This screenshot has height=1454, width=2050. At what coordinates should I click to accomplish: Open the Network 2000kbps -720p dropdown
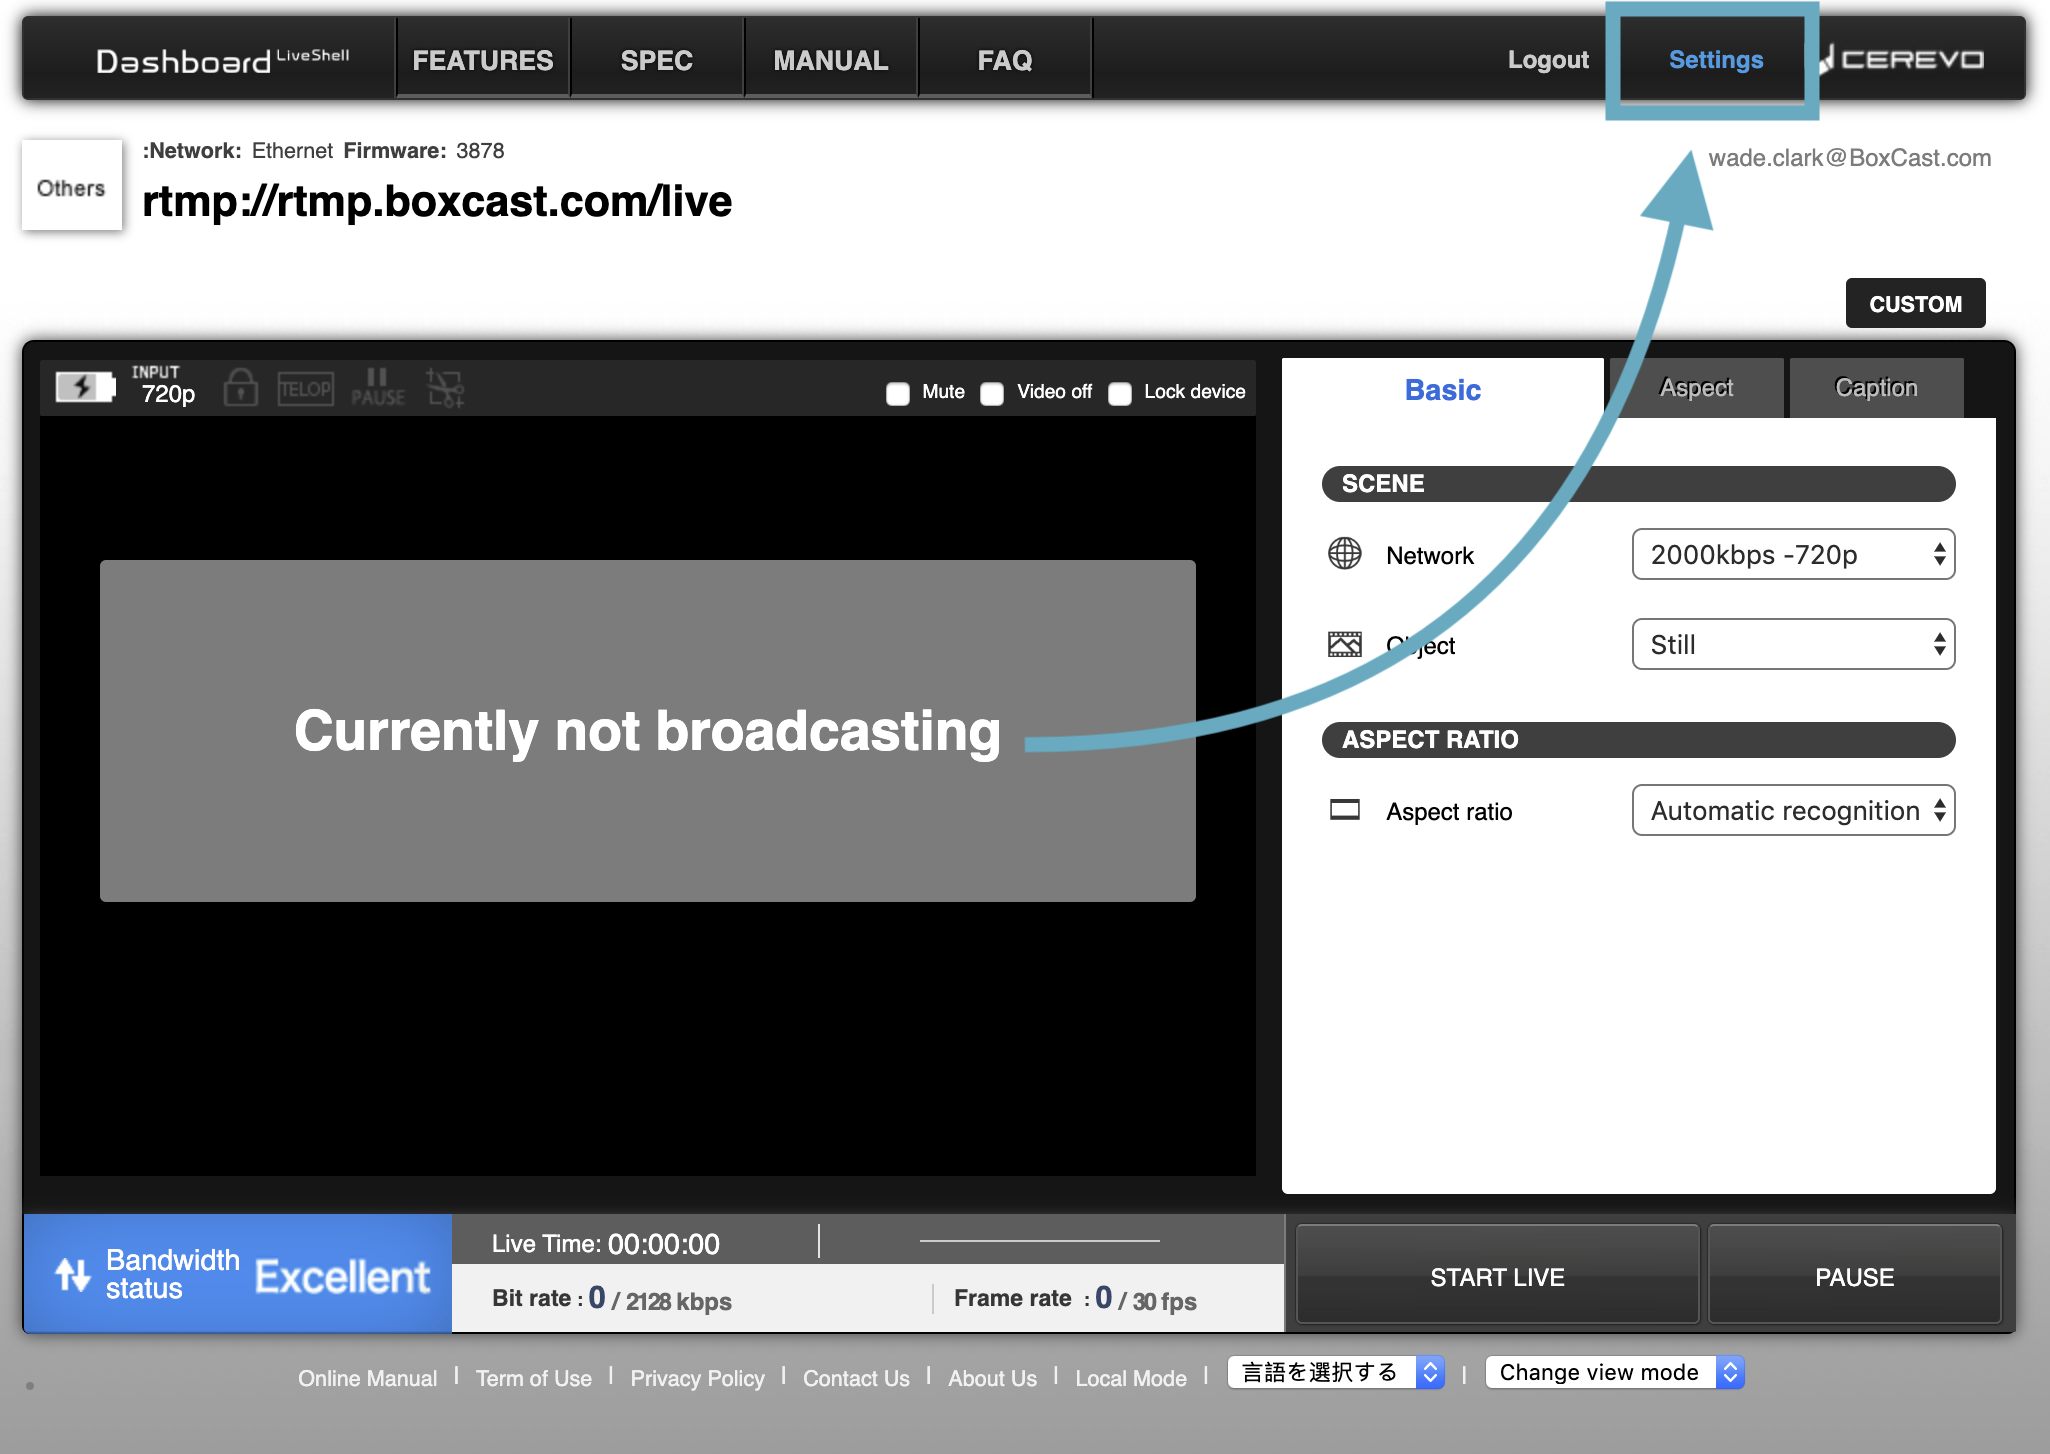point(1792,554)
